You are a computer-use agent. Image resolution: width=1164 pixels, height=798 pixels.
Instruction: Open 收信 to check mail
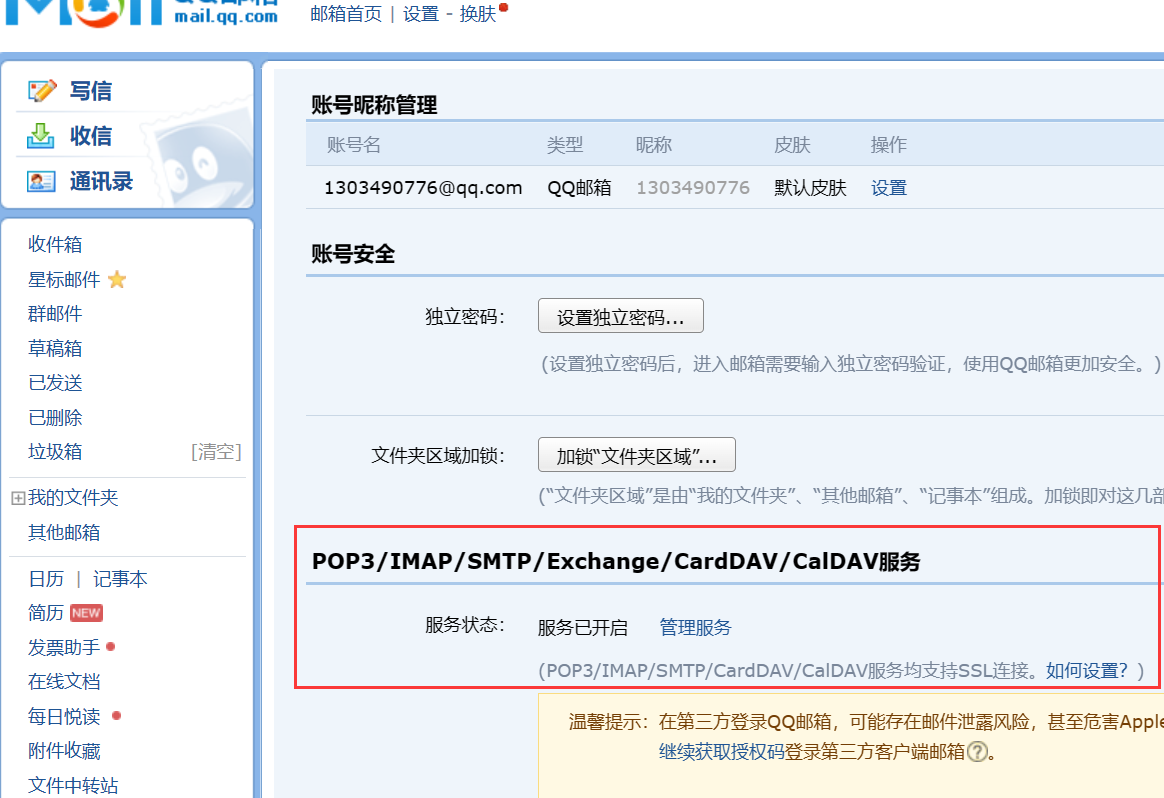91,136
